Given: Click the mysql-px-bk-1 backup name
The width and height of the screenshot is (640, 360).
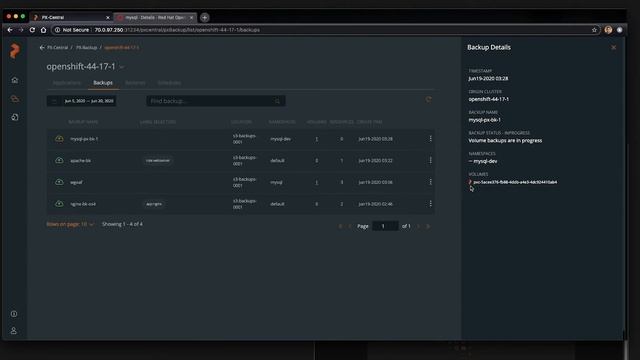Looking at the screenshot, I should [84, 139].
